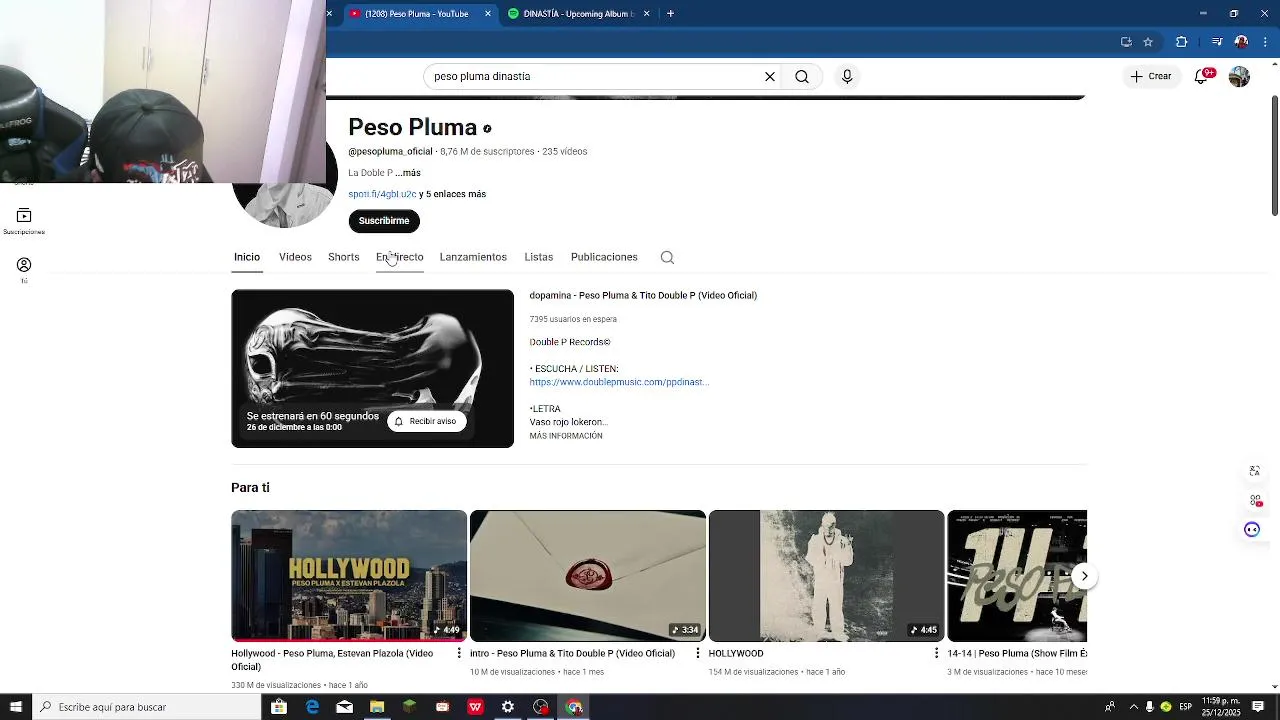Open the YouTube notifications bell
The height and width of the screenshot is (720, 1280).
1201,76
